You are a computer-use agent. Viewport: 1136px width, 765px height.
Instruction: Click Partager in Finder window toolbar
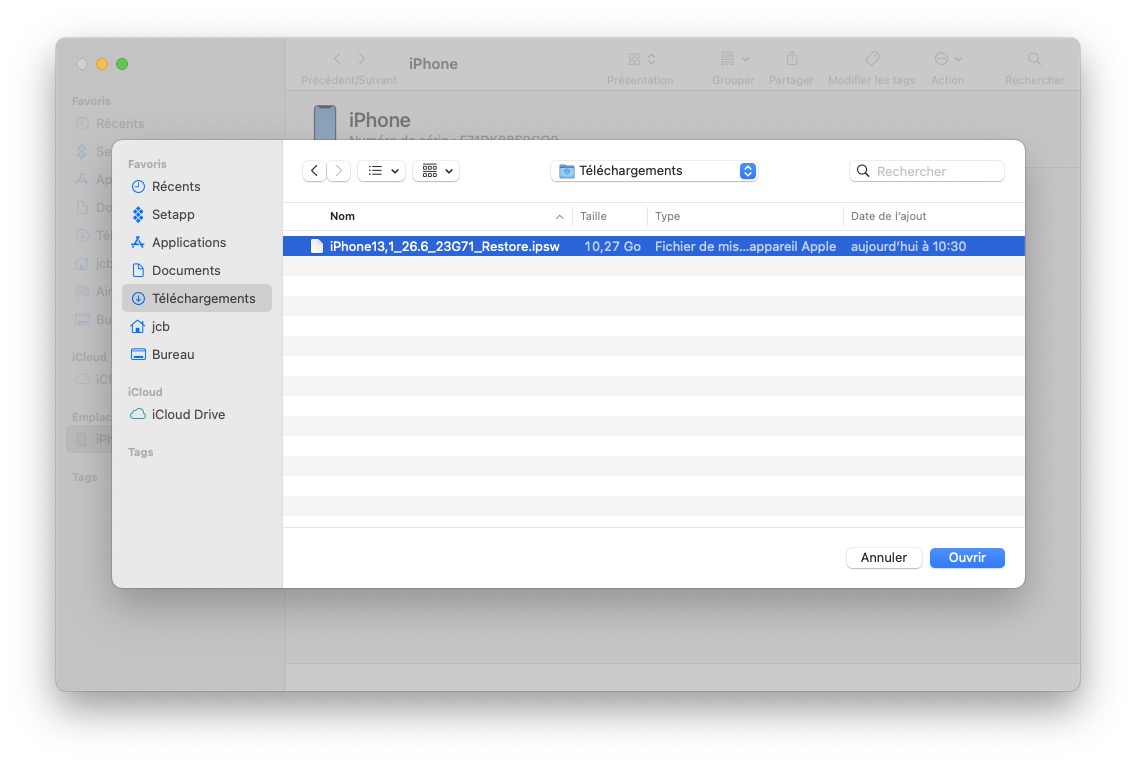[x=791, y=68]
